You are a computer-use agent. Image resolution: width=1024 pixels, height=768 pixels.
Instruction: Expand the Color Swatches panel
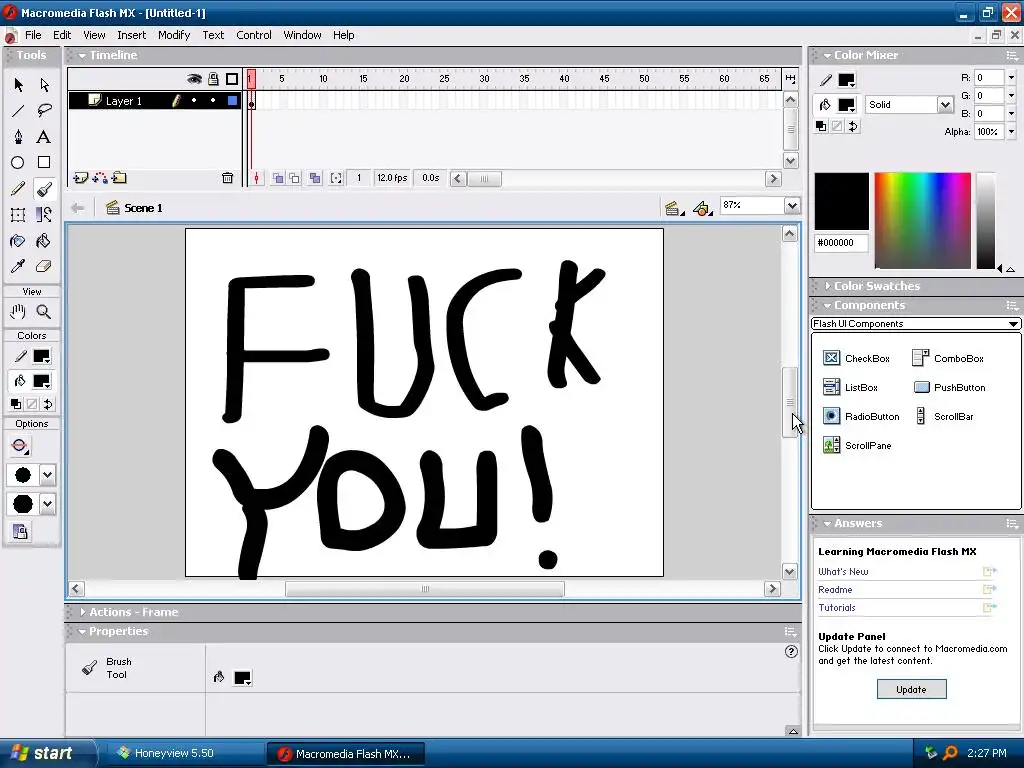827,286
